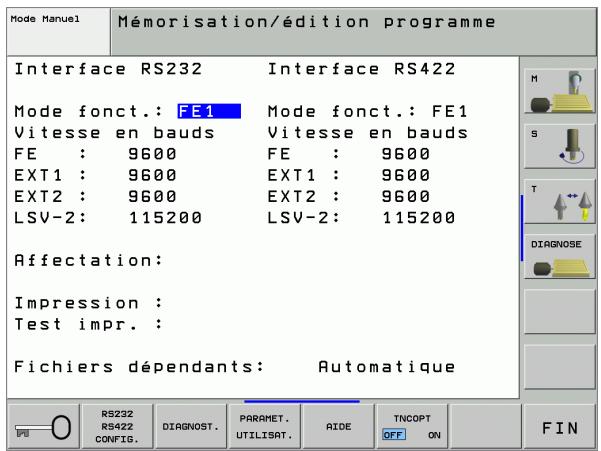Click the Impression : line
Image resolution: width=601 pixels, height=451 pixels.
tap(89, 303)
